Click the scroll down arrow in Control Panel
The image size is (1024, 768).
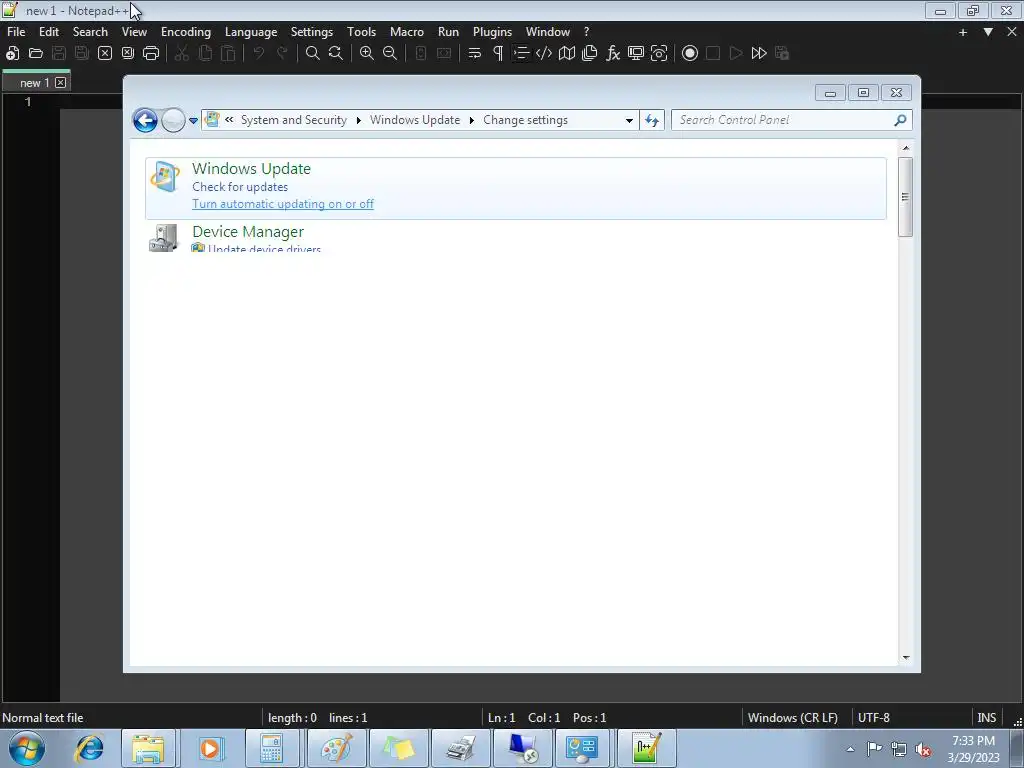coord(905,658)
